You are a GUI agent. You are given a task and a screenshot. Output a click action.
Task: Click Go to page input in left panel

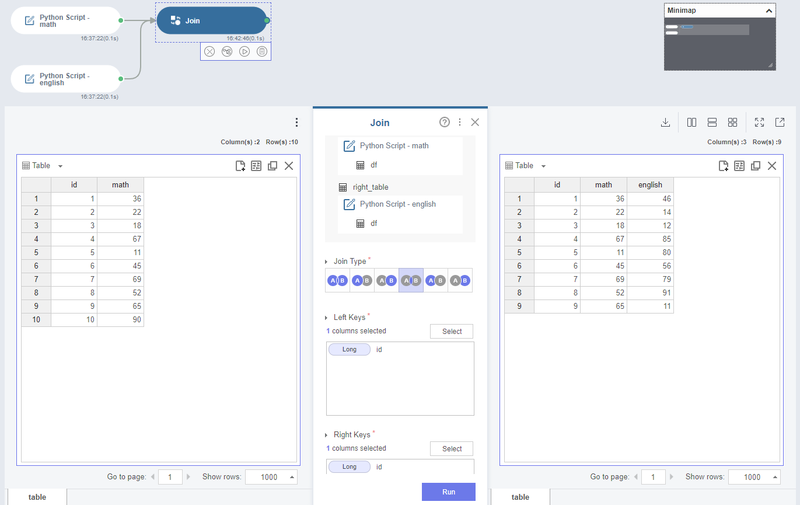(170, 477)
